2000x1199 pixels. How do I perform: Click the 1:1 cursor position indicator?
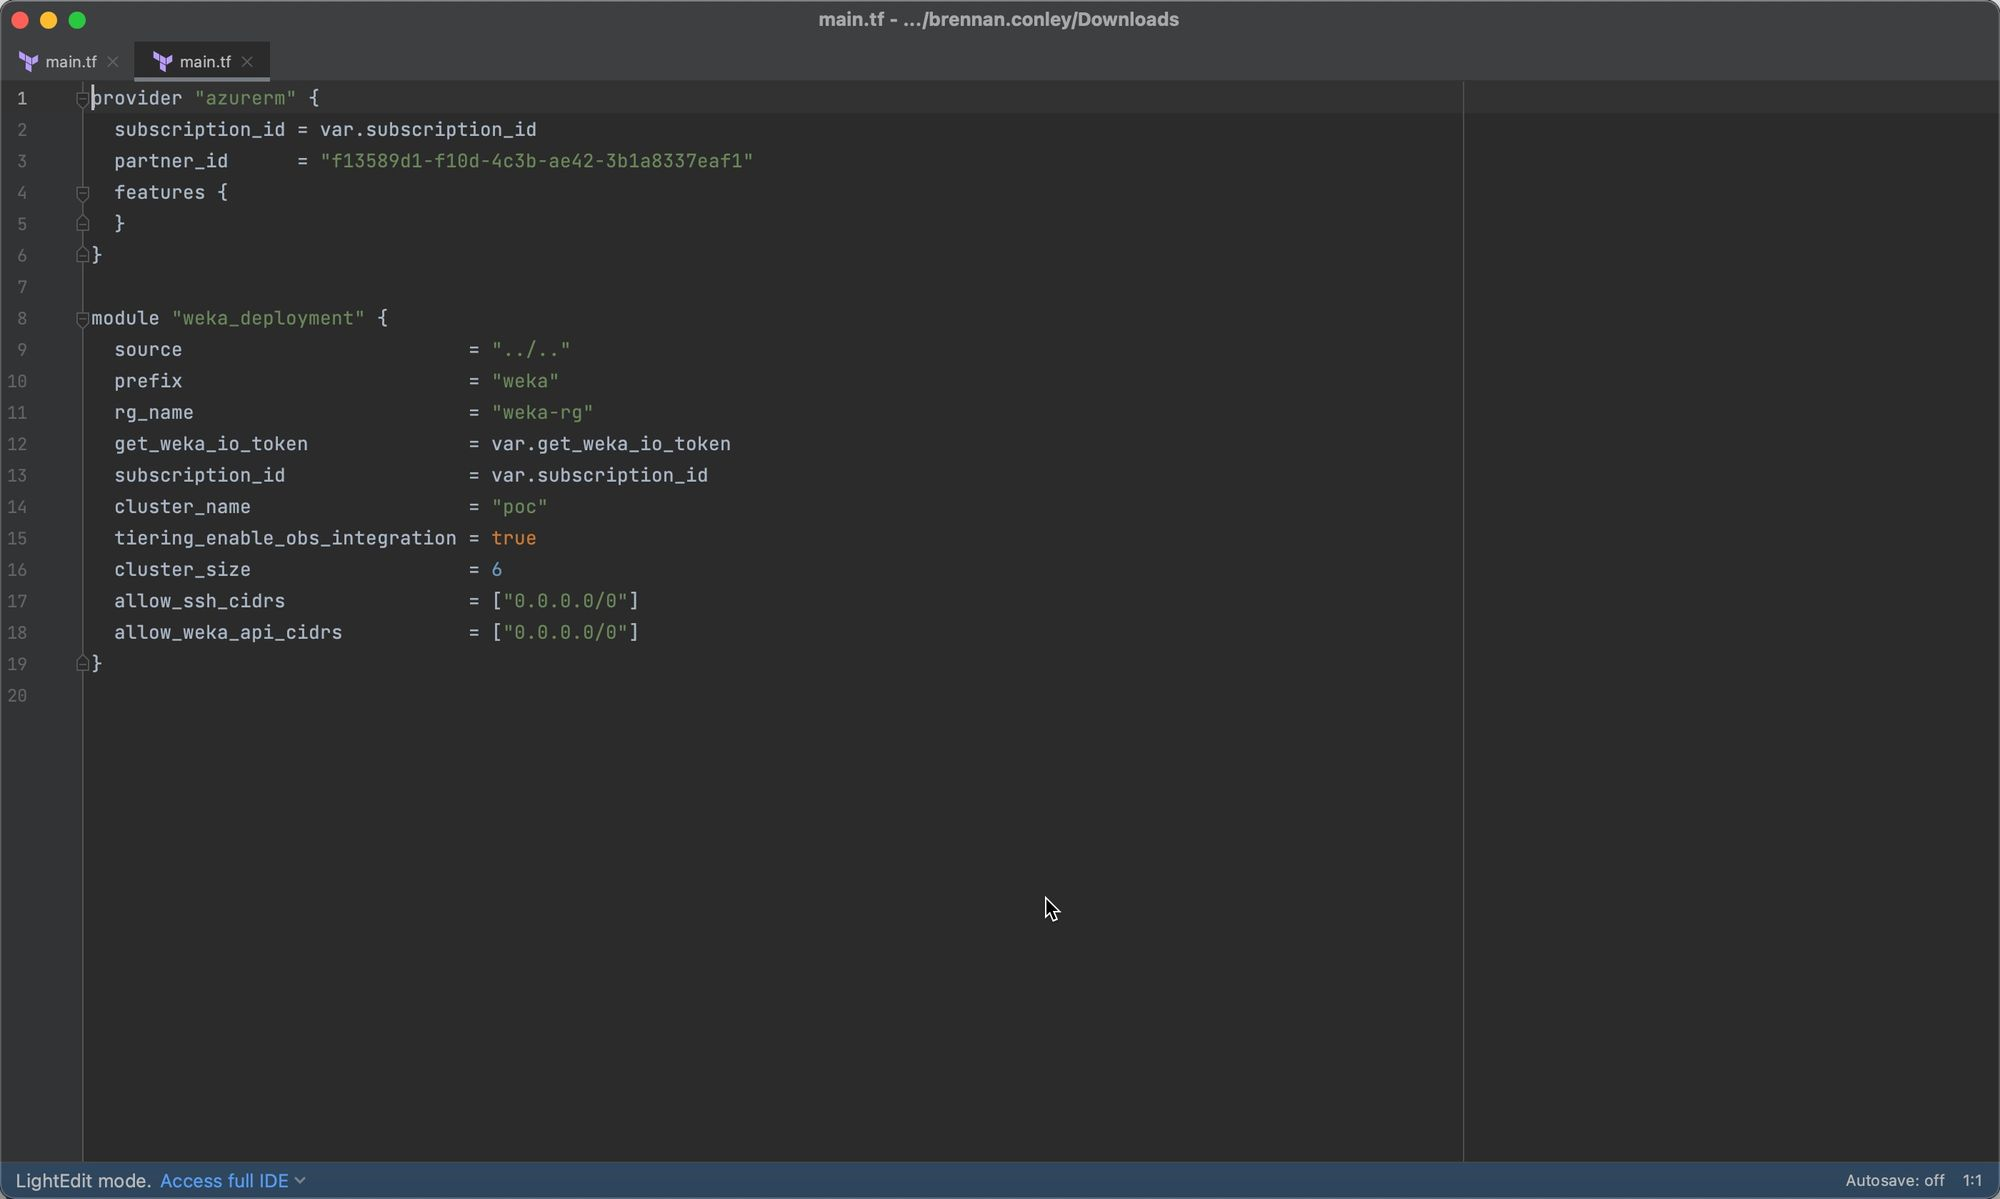[1971, 1181]
